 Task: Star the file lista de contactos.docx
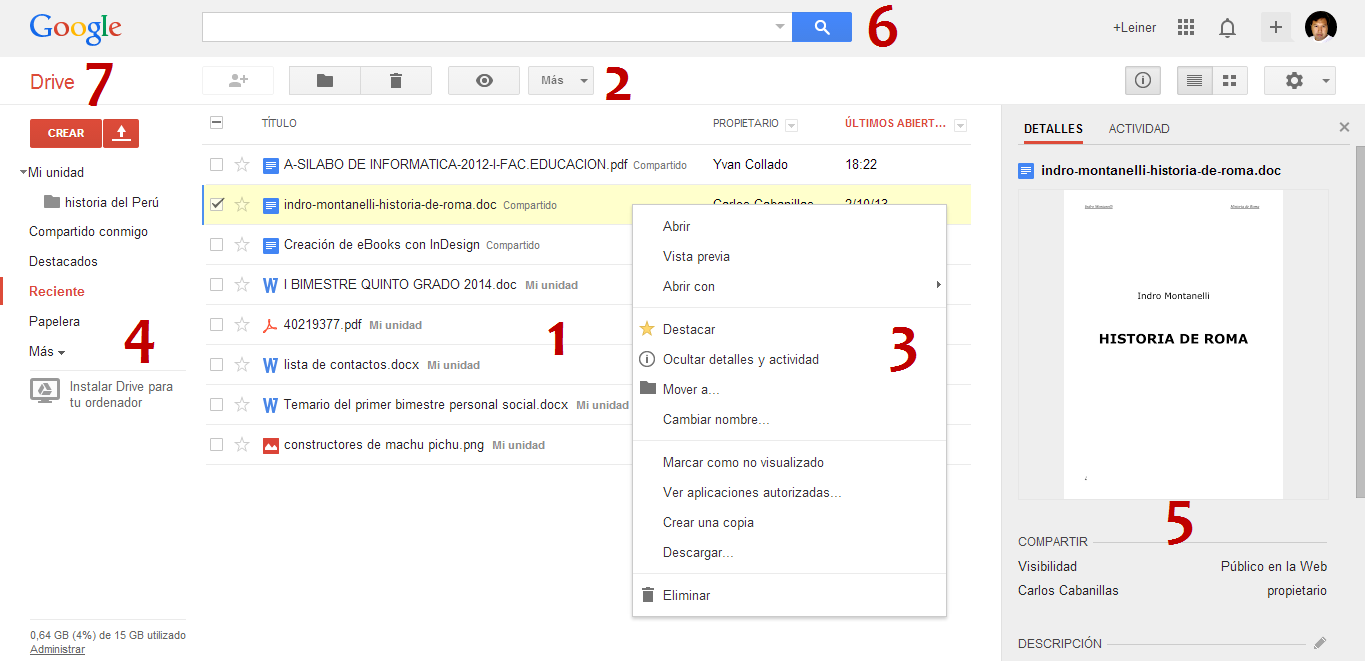[x=242, y=364]
